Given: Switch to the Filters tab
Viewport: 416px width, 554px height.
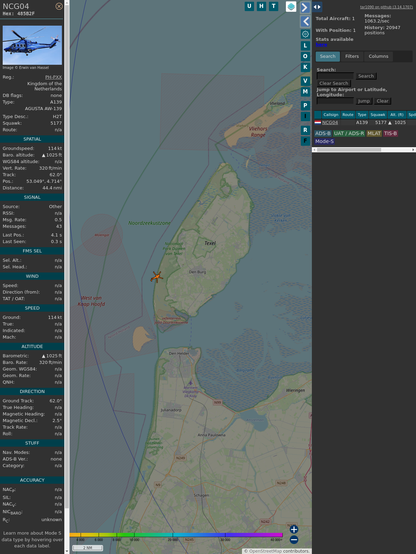Looking at the screenshot, I should pos(352,56).
